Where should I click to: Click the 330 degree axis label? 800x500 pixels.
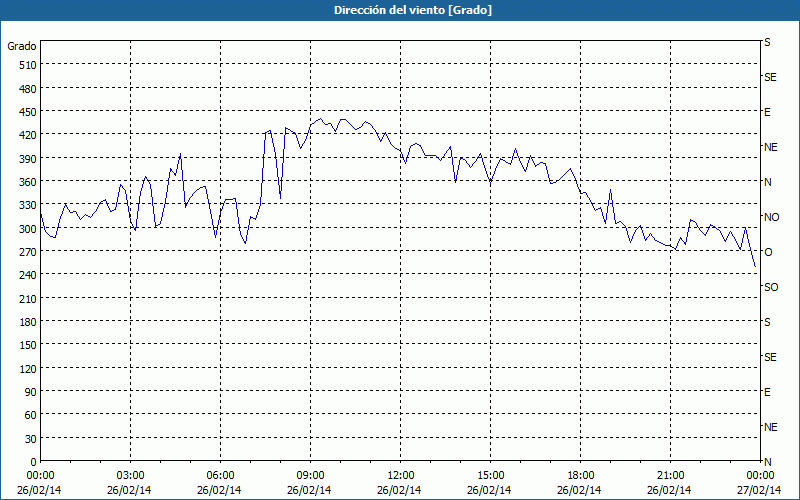[28, 205]
